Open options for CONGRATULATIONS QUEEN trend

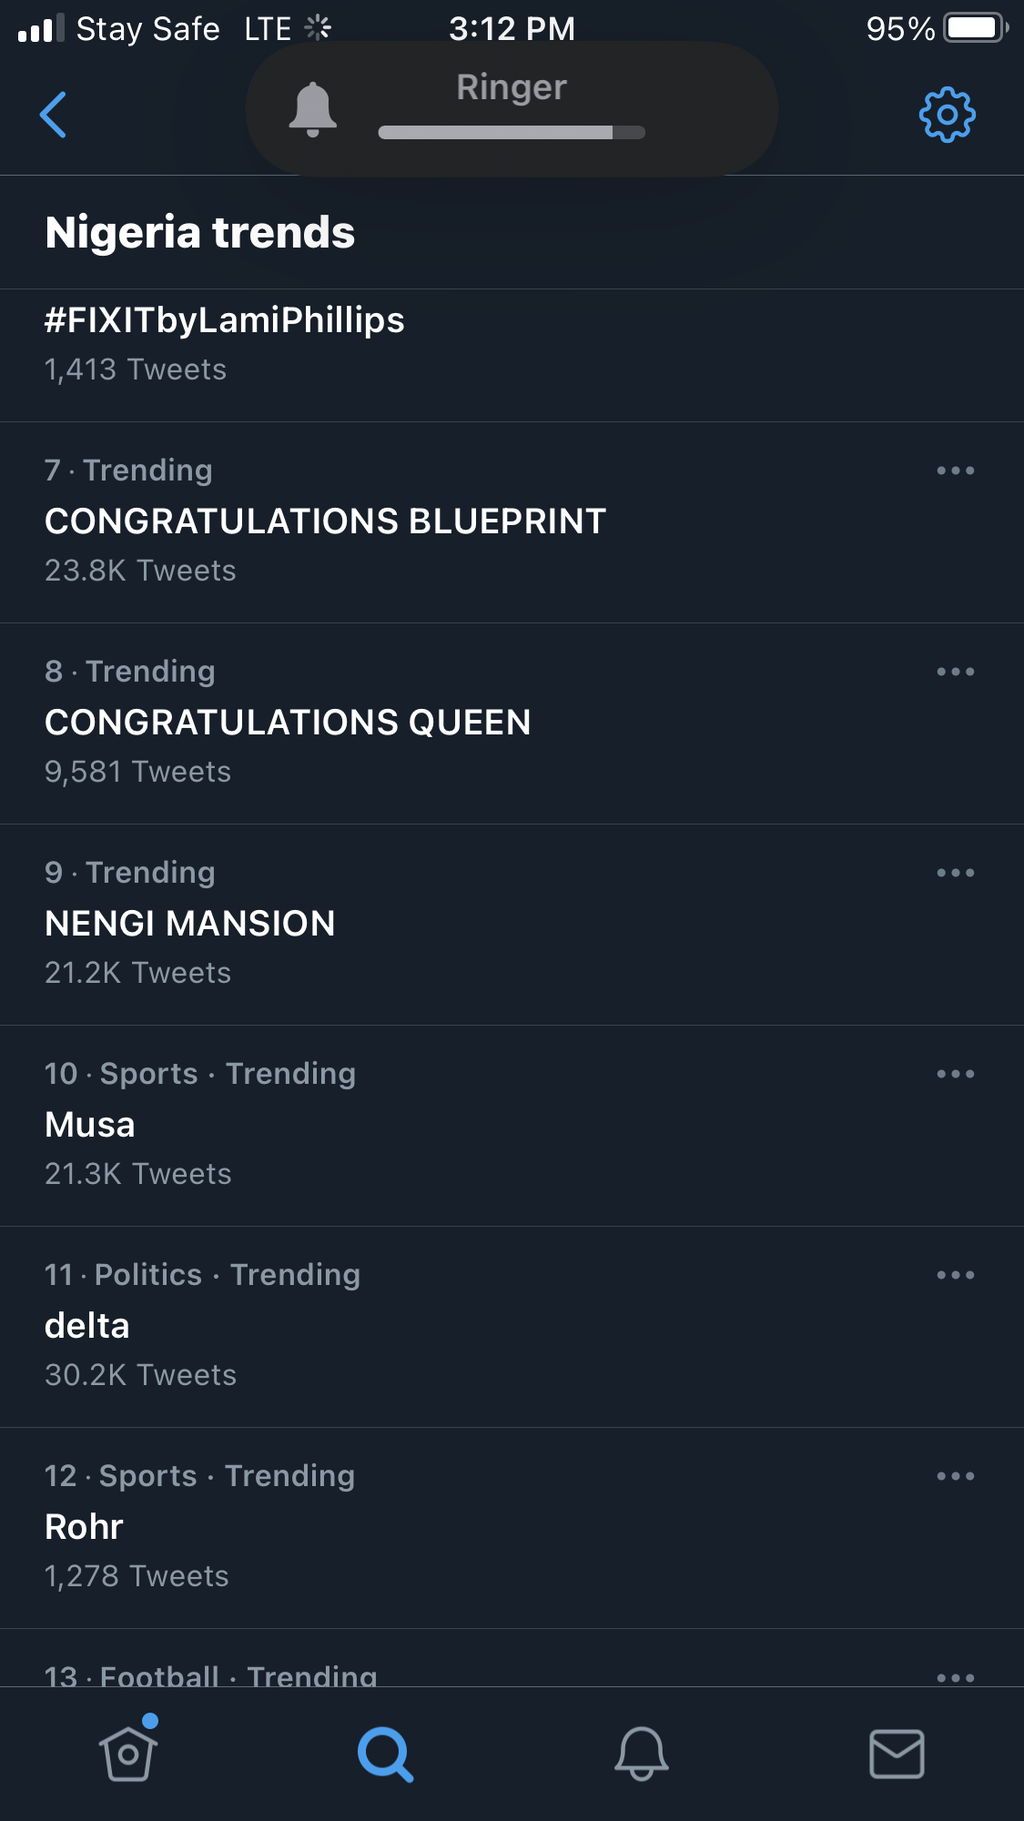tap(955, 671)
